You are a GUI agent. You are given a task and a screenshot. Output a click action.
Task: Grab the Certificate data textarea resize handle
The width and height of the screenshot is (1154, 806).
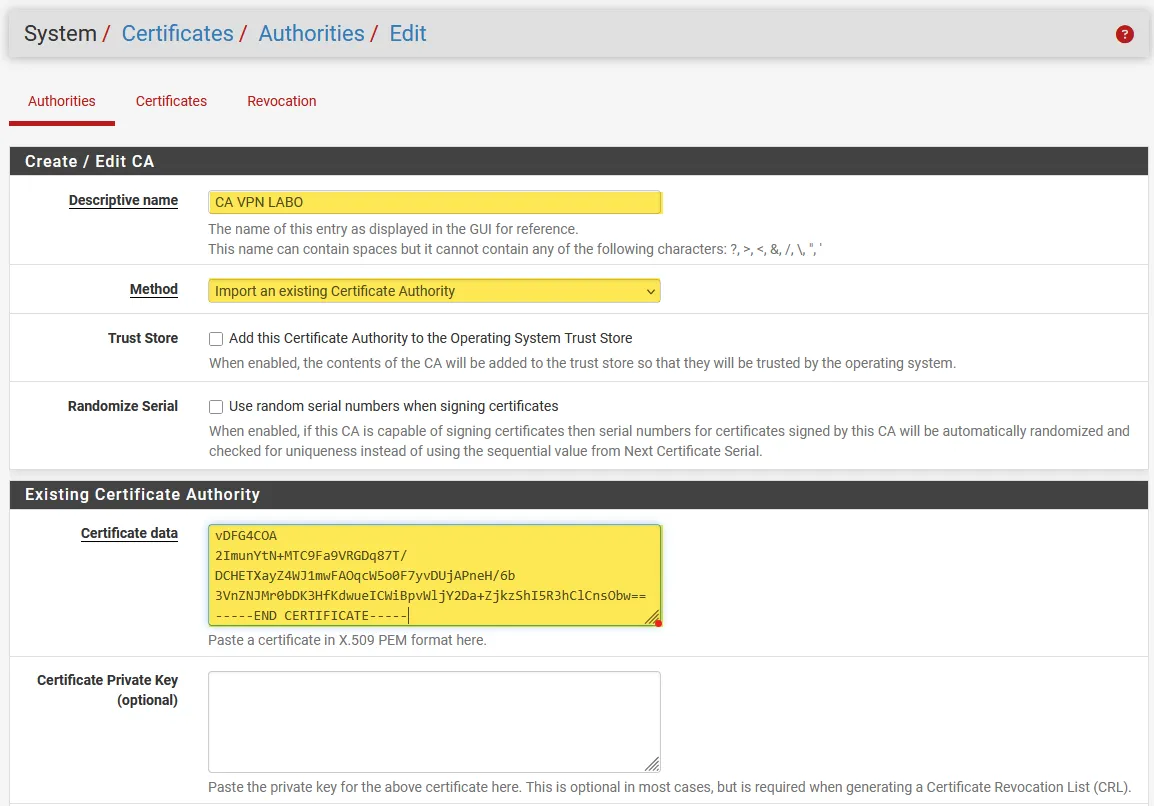click(x=652, y=617)
